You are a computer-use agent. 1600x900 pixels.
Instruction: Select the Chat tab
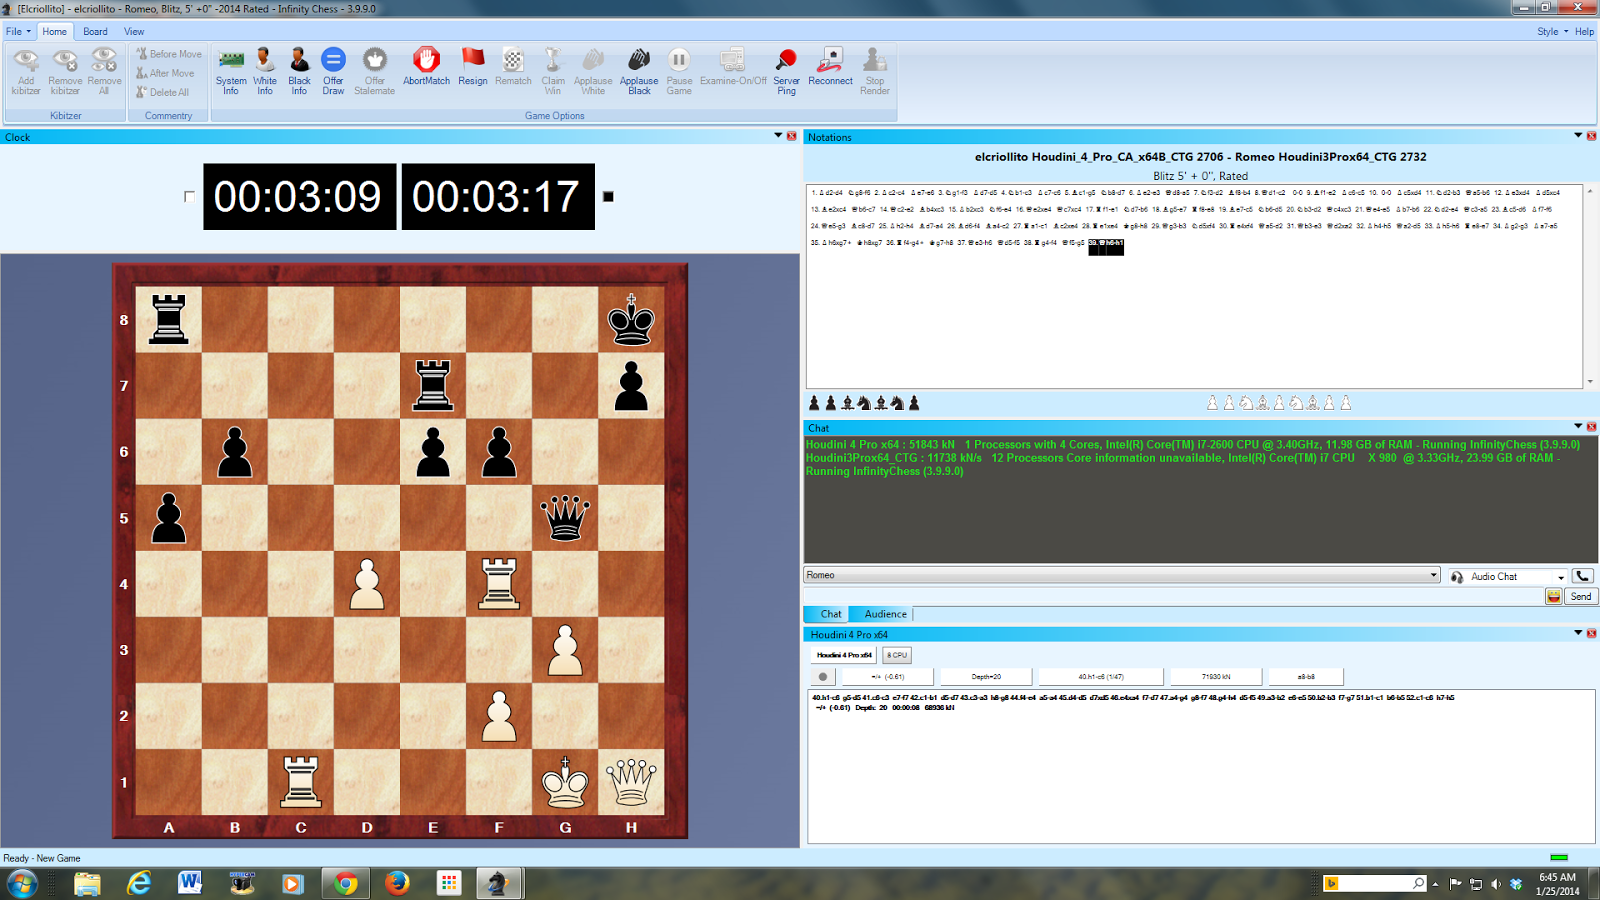pyautogui.click(x=830, y=614)
